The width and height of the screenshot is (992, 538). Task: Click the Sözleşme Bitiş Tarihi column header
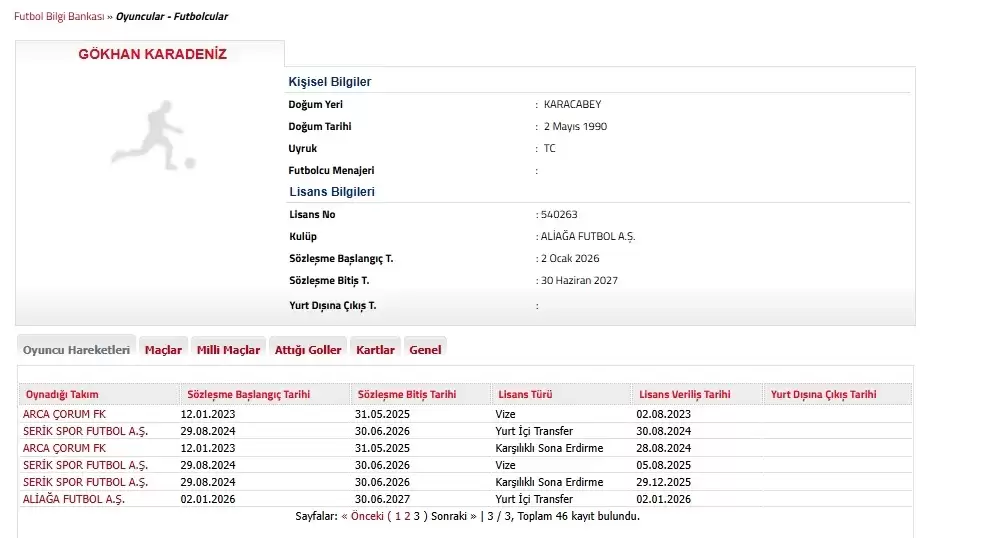pos(406,395)
